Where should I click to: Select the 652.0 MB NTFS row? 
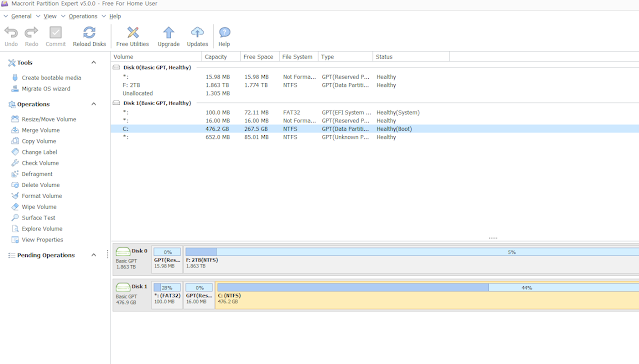point(375,137)
